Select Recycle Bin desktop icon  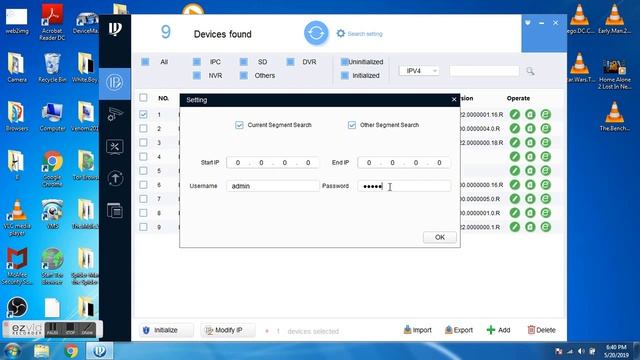coord(52,68)
